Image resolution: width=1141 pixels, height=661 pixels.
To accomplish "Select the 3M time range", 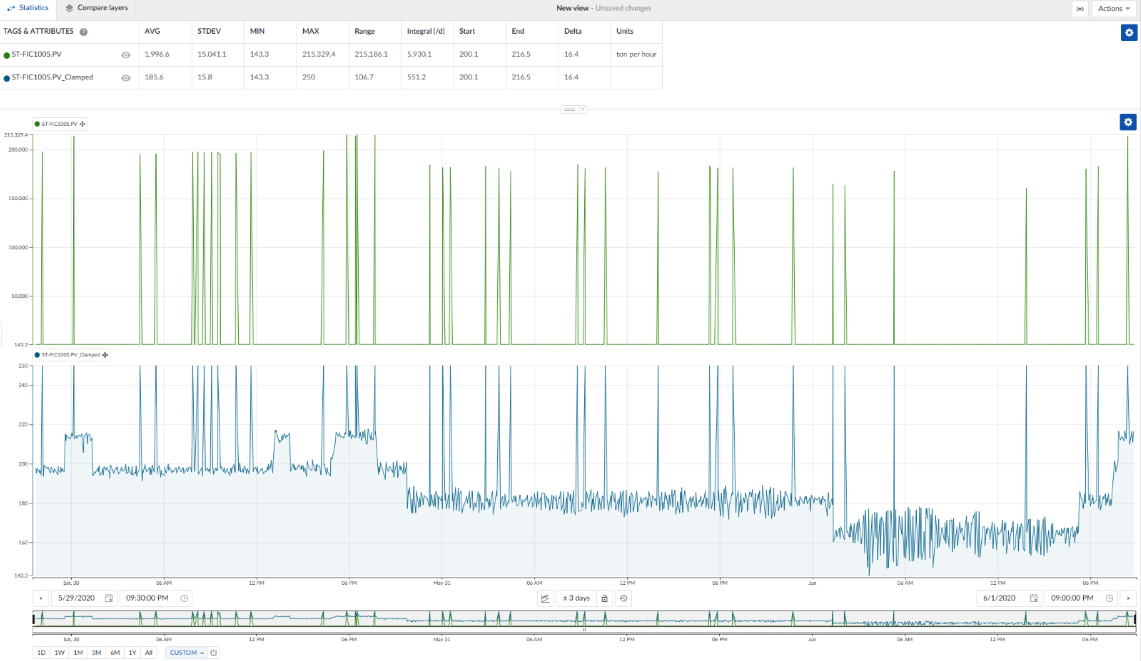I will pos(96,653).
